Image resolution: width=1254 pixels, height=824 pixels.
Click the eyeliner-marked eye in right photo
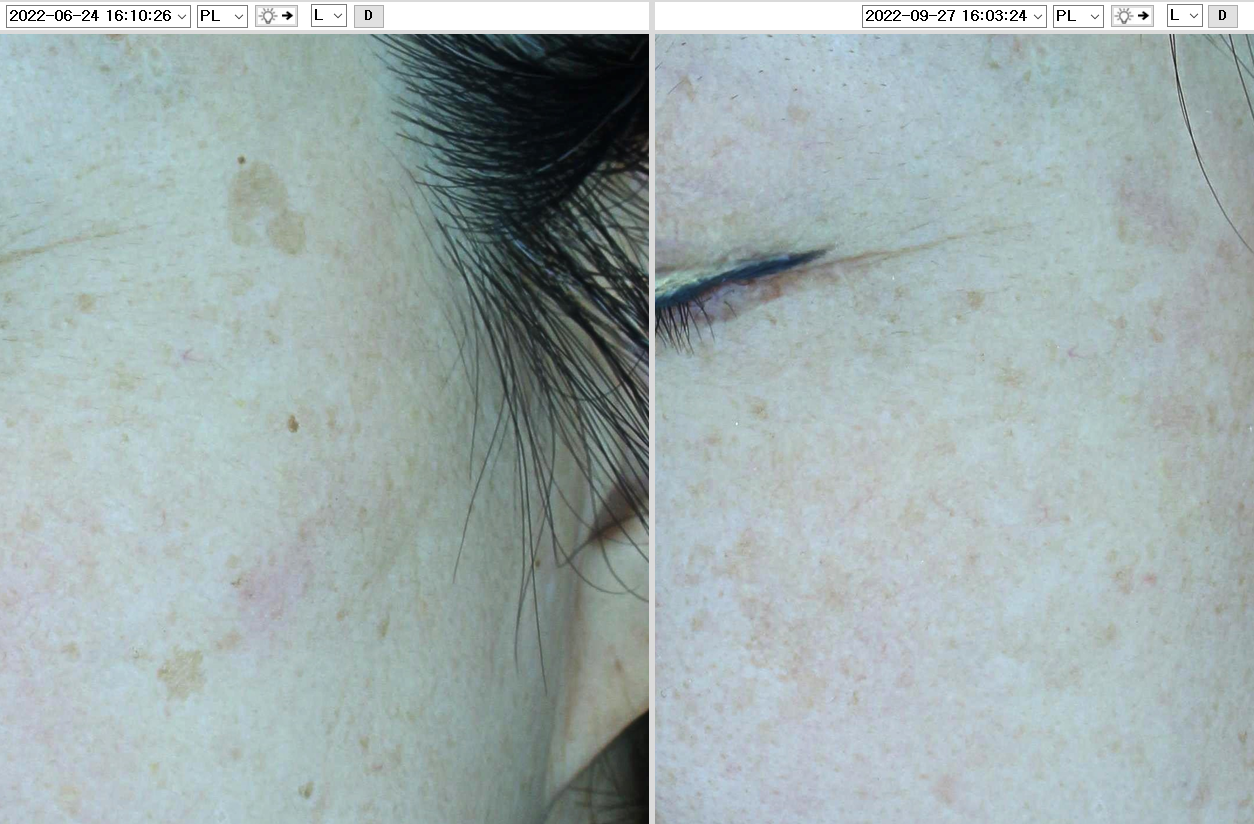[x=735, y=283]
